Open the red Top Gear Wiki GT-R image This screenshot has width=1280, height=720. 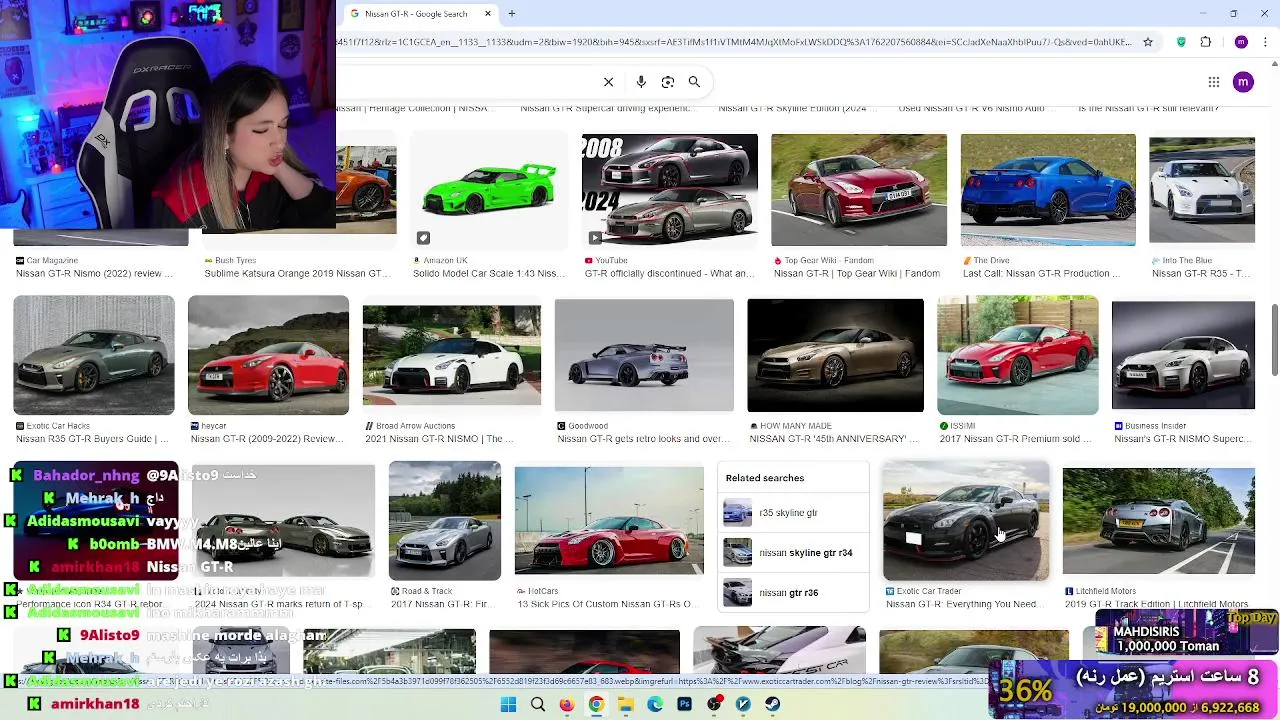(859, 190)
